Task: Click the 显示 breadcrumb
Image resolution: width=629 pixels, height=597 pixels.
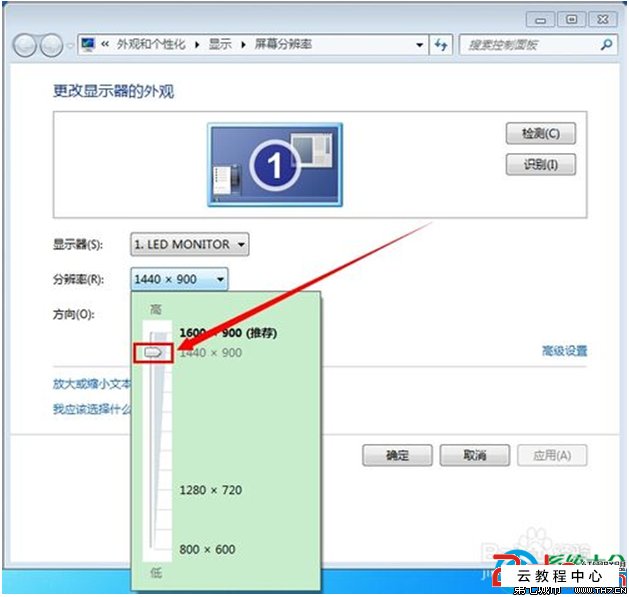Action: click(220, 44)
